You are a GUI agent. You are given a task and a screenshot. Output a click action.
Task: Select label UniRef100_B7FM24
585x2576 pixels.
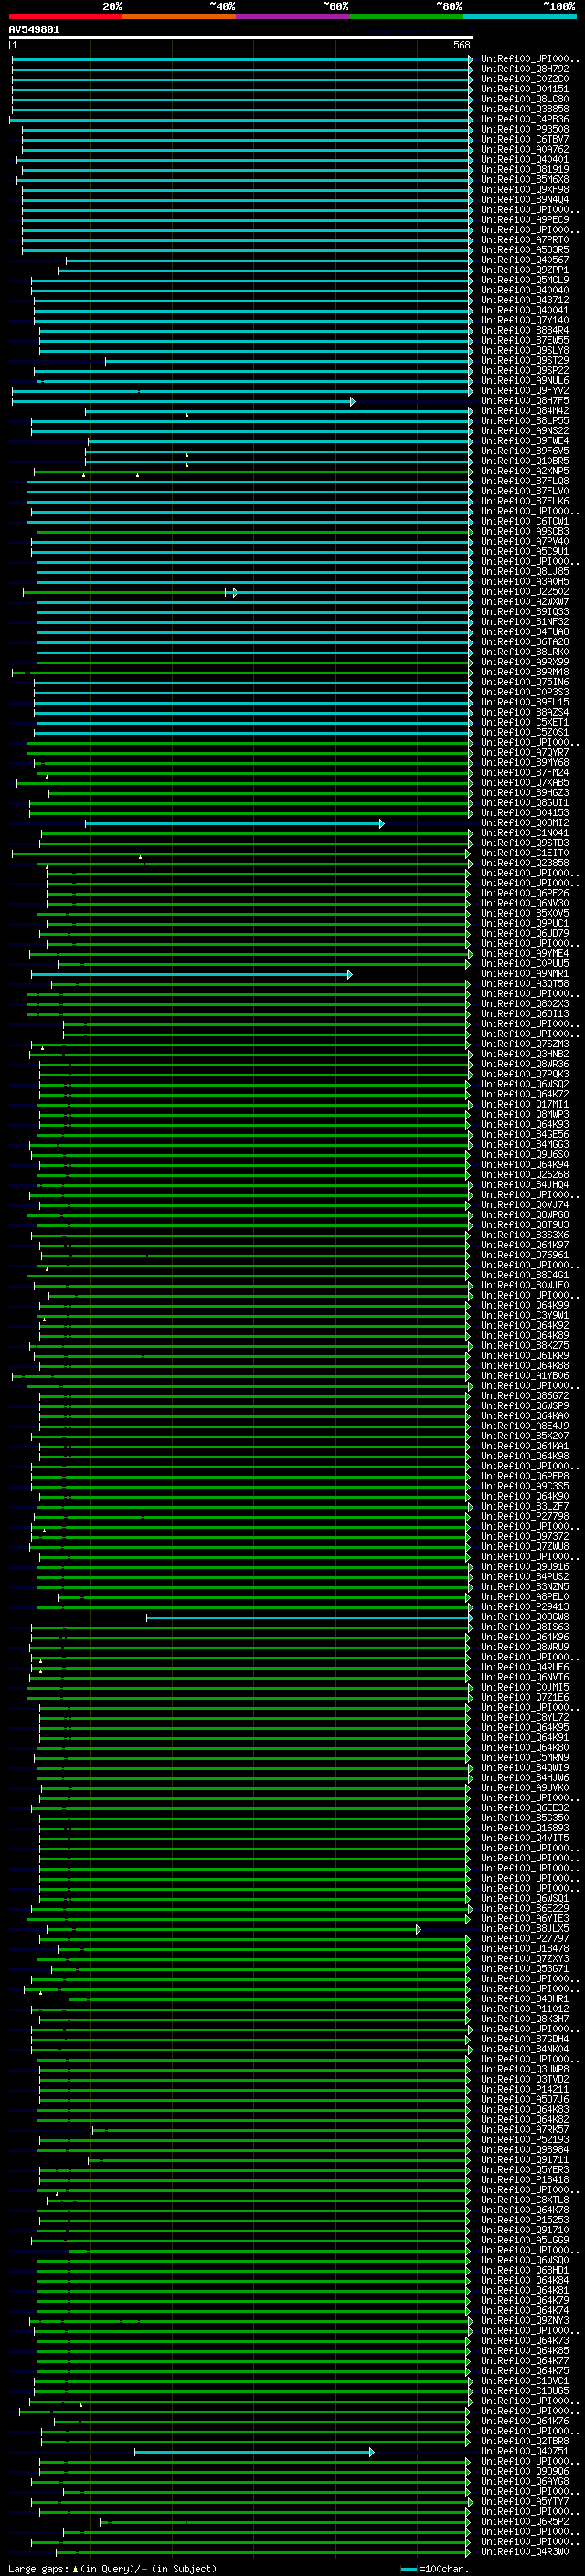(x=525, y=772)
